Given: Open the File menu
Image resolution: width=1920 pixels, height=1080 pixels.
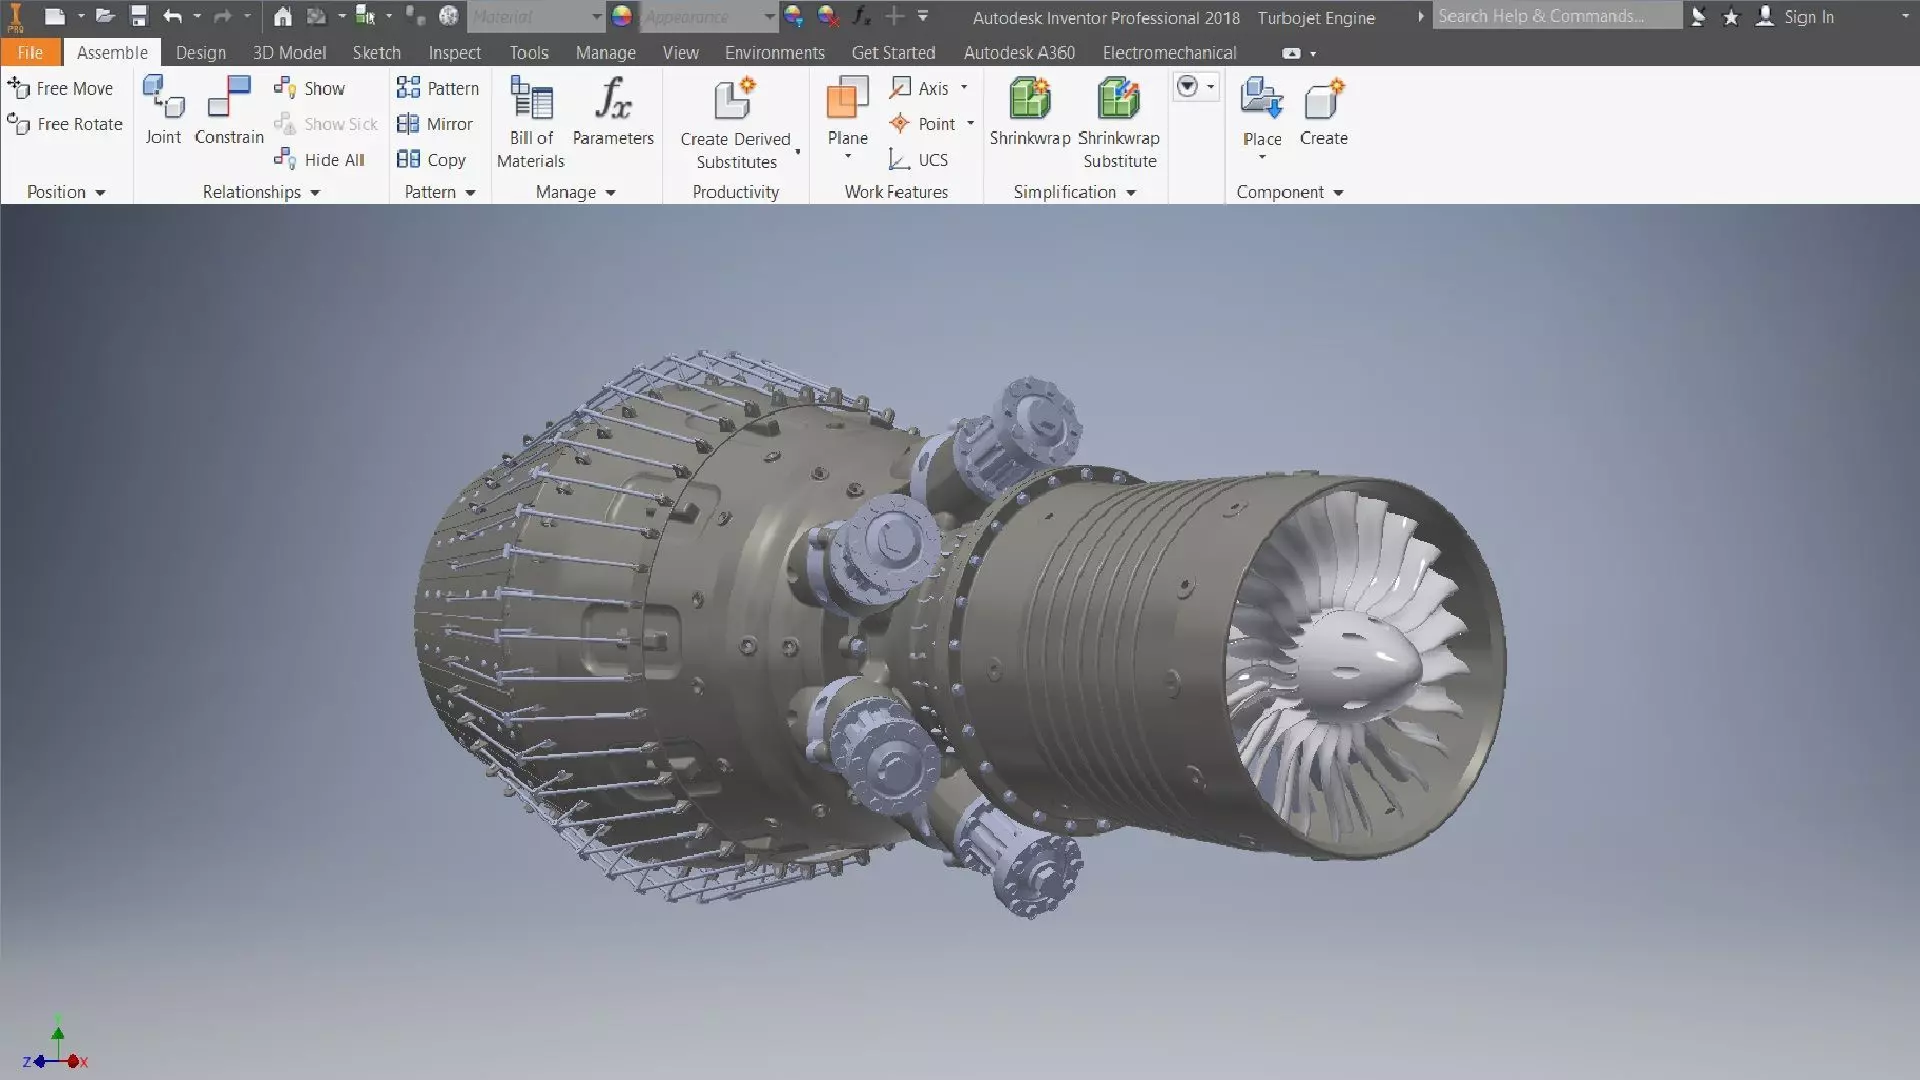Looking at the screenshot, I should pos(30,53).
